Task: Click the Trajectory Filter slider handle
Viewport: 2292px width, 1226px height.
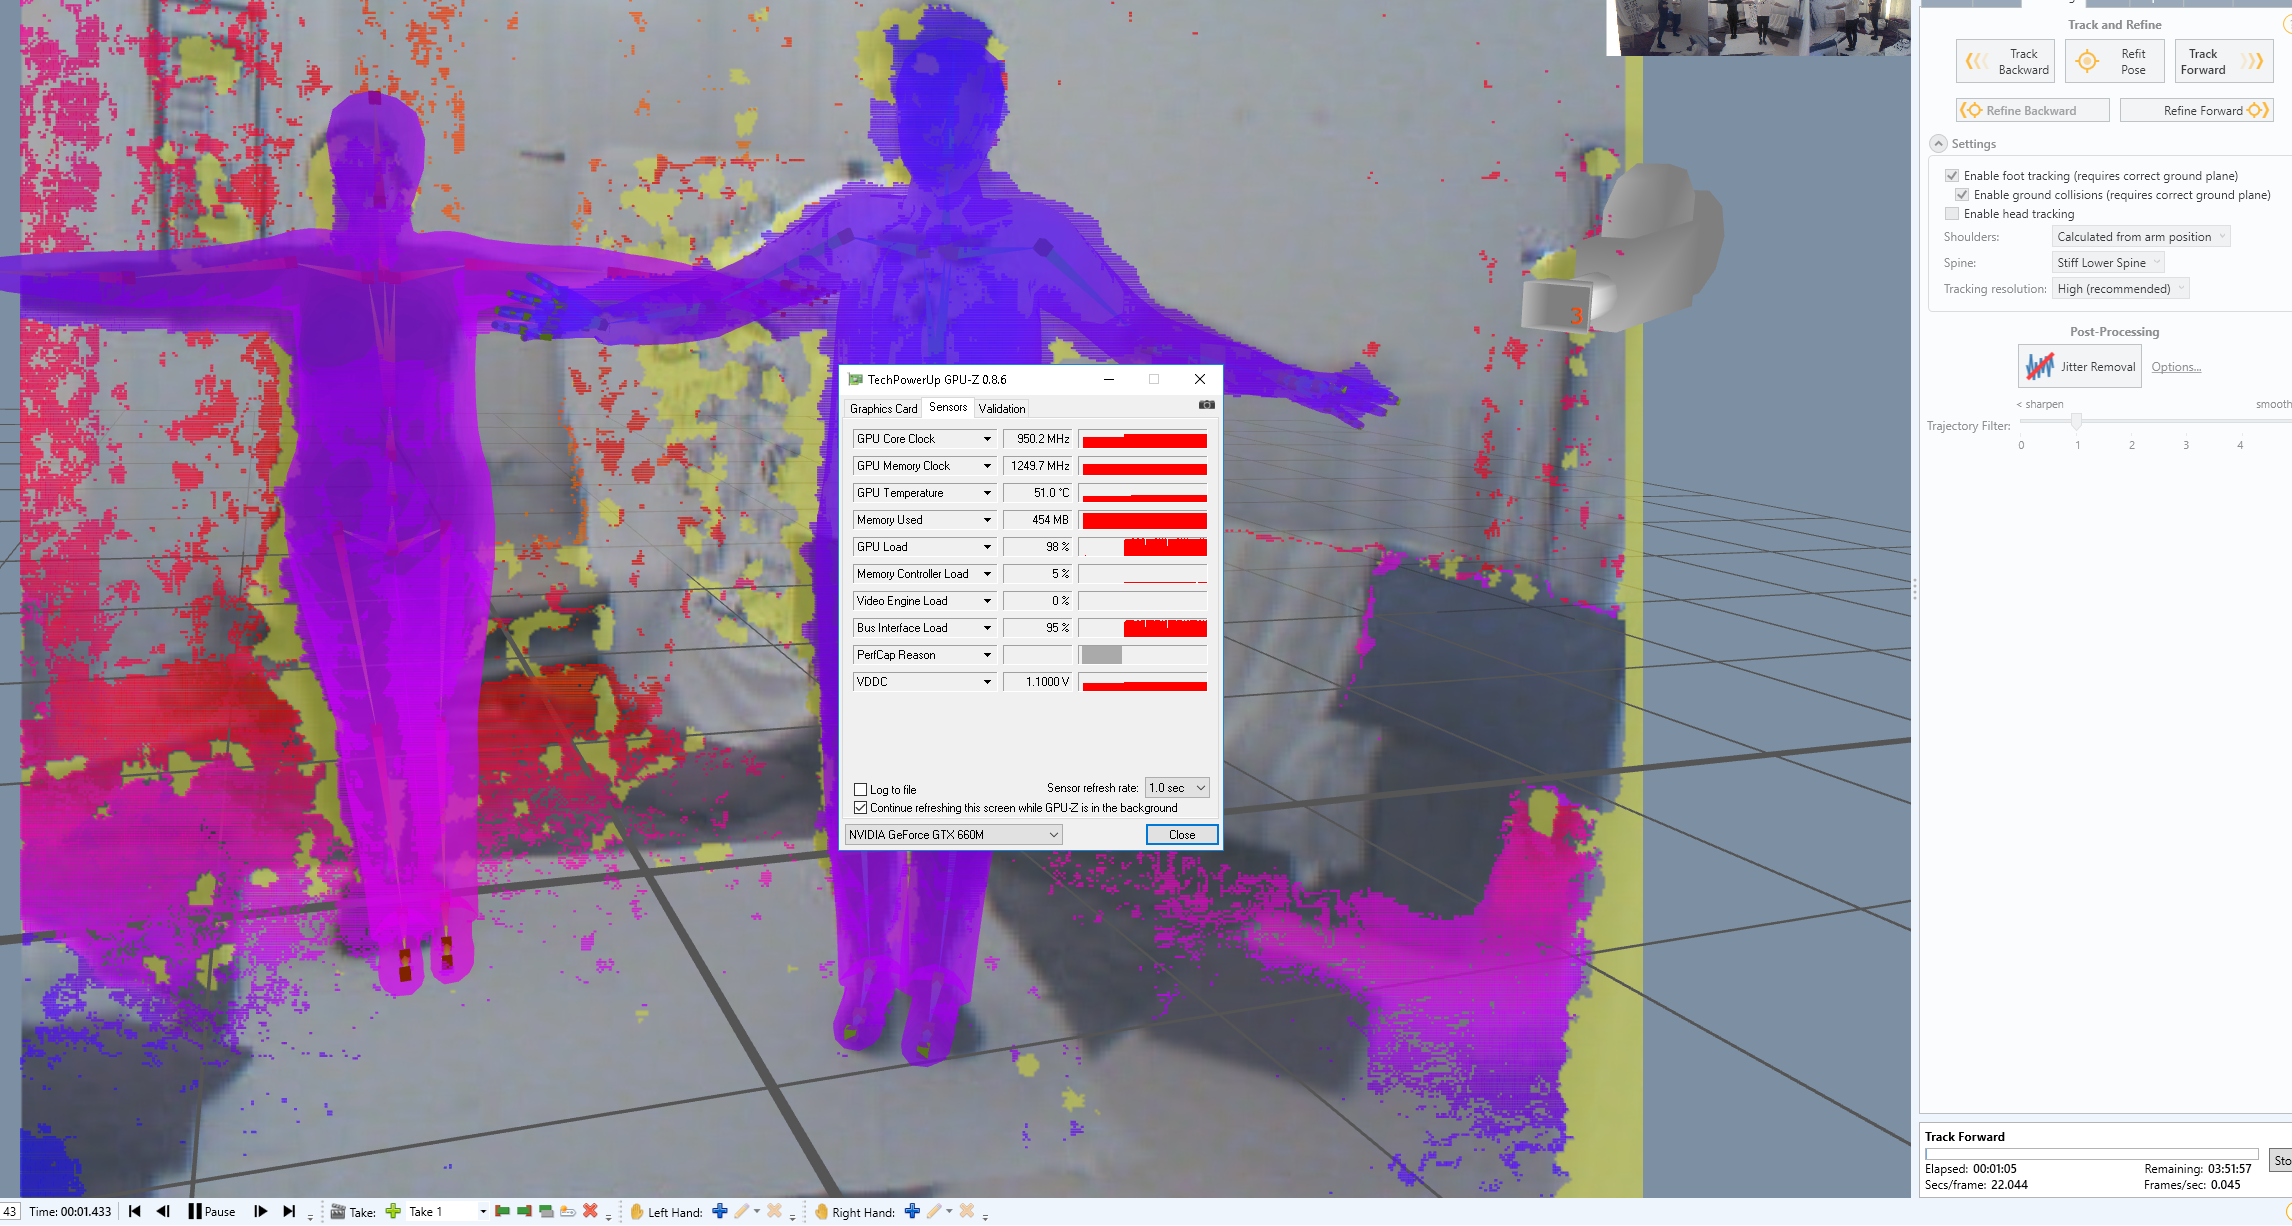Action: pyautogui.click(x=2077, y=421)
